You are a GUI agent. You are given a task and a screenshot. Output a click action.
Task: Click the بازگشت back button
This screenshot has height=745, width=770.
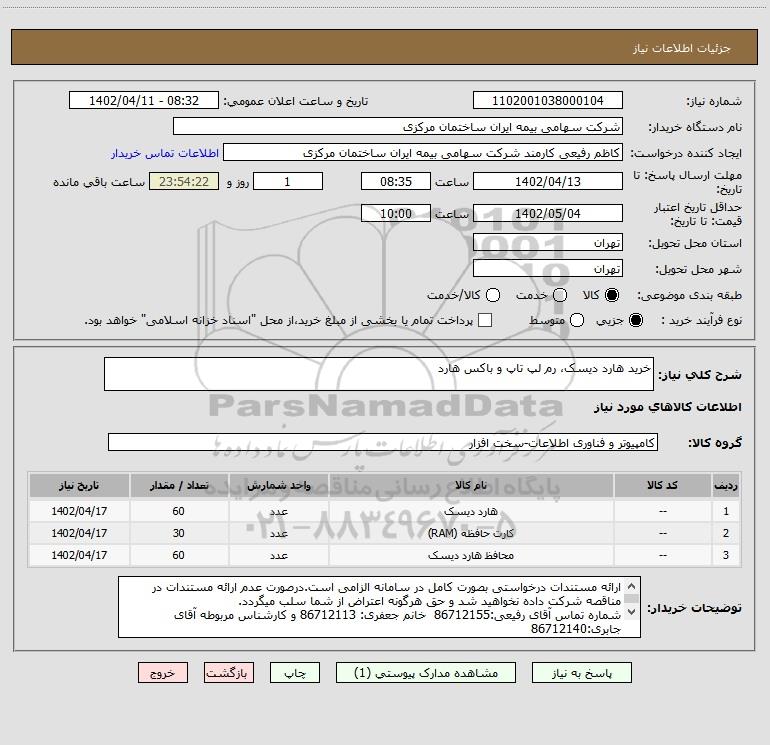[x=229, y=673]
